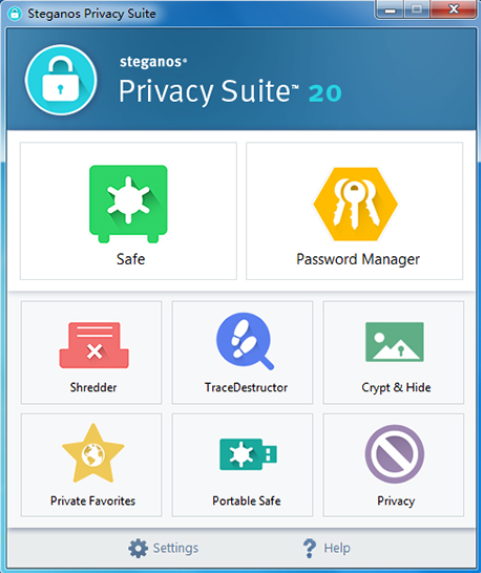
Task: Open the purple Privacy blocked icon
Action: pyautogui.click(x=395, y=454)
